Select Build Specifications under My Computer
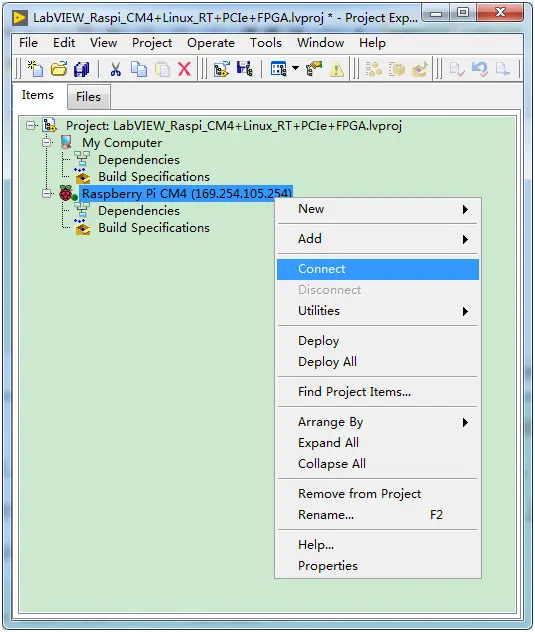The image size is (535, 632). 154,177
